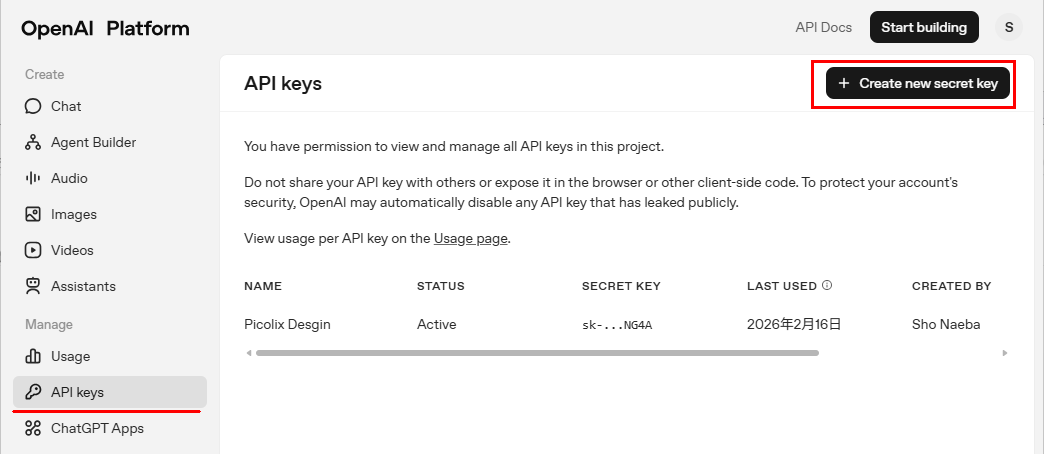1044x454 pixels.
Task: Click the Images picture icon
Action: point(33,214)
